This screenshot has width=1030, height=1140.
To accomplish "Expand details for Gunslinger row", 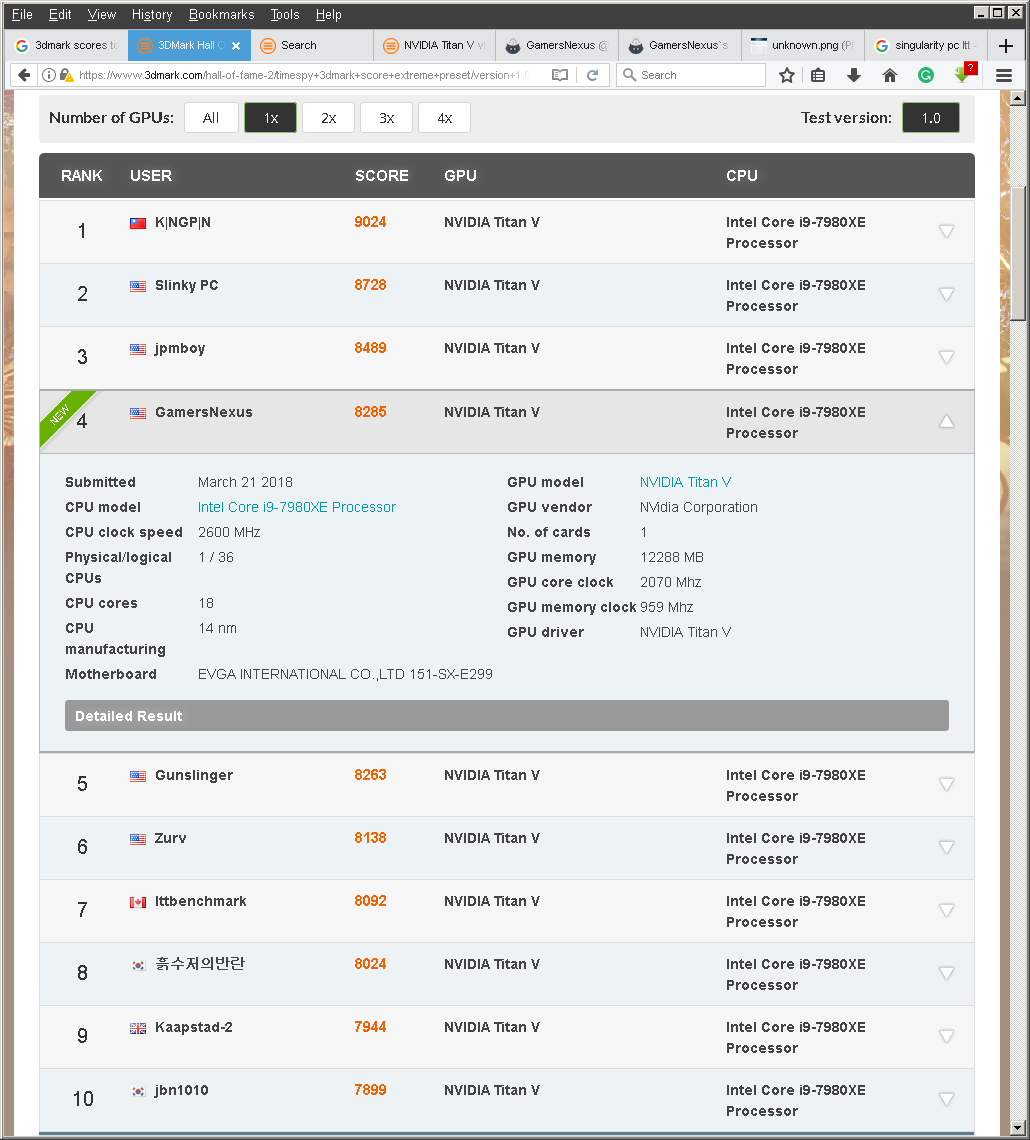I will (946, 784).
